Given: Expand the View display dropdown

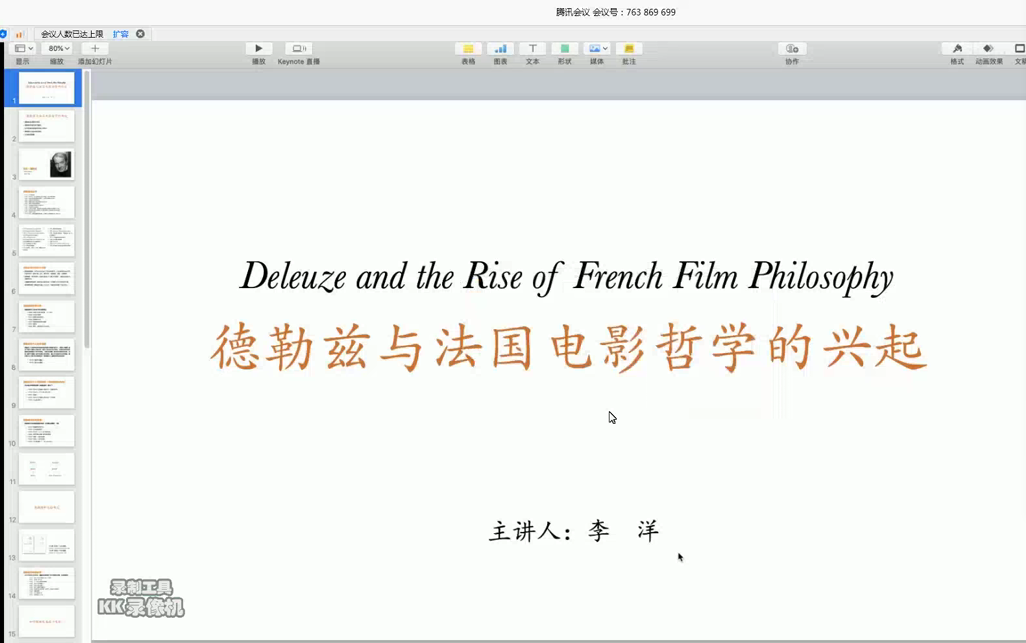Looking at the screenshot, I should pos(22,48).
